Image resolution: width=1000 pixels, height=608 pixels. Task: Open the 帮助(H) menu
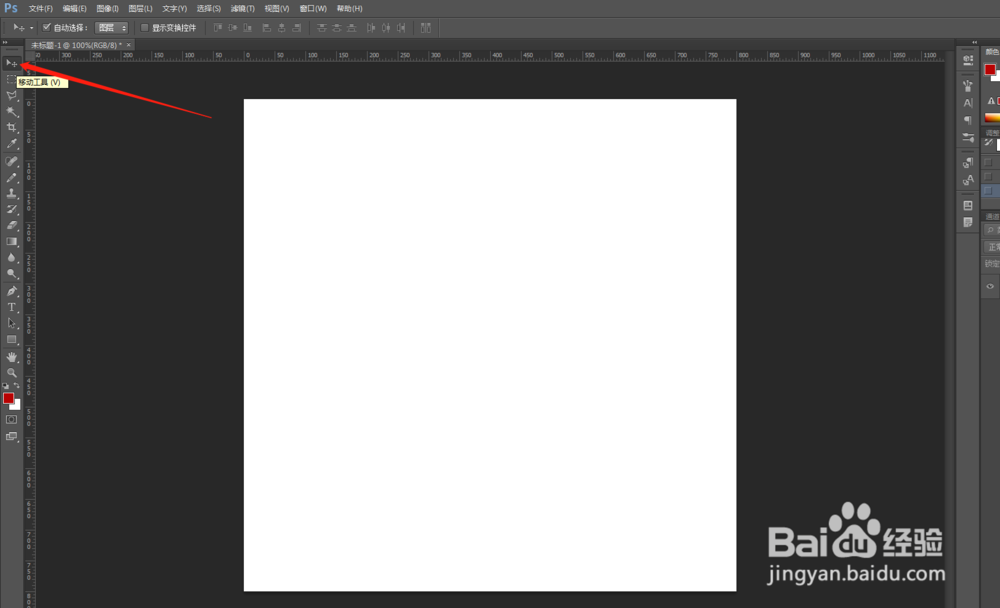point(349,9)
